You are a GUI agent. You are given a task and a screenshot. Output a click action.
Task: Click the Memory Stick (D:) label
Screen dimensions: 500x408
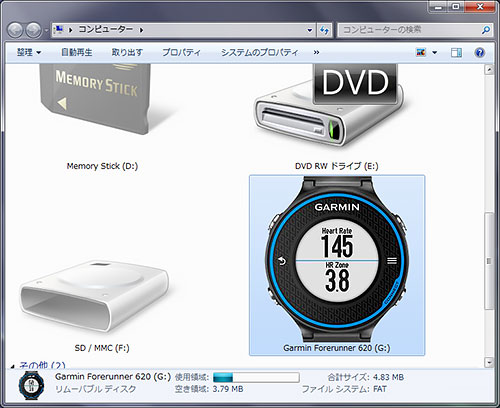pyautogui.click(x=102, y=166)
